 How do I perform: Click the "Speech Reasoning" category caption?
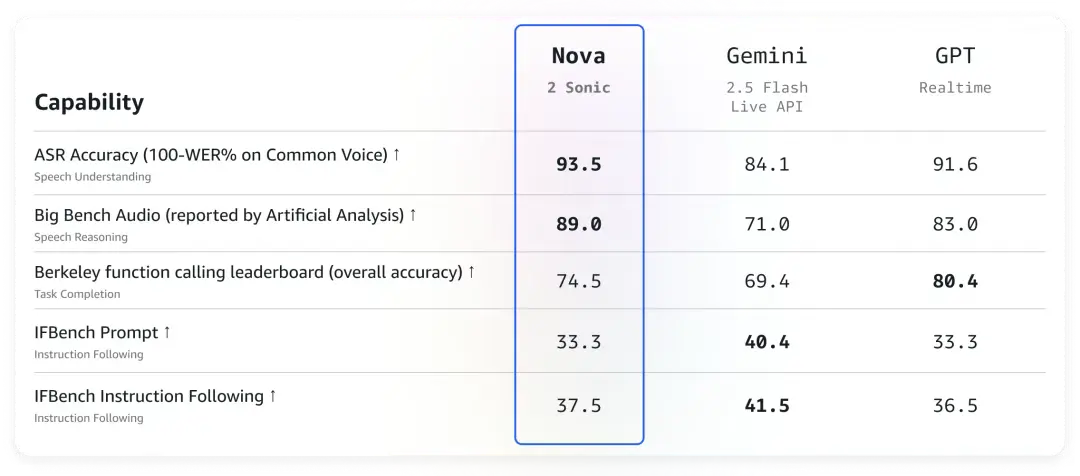tap(81, 238)
